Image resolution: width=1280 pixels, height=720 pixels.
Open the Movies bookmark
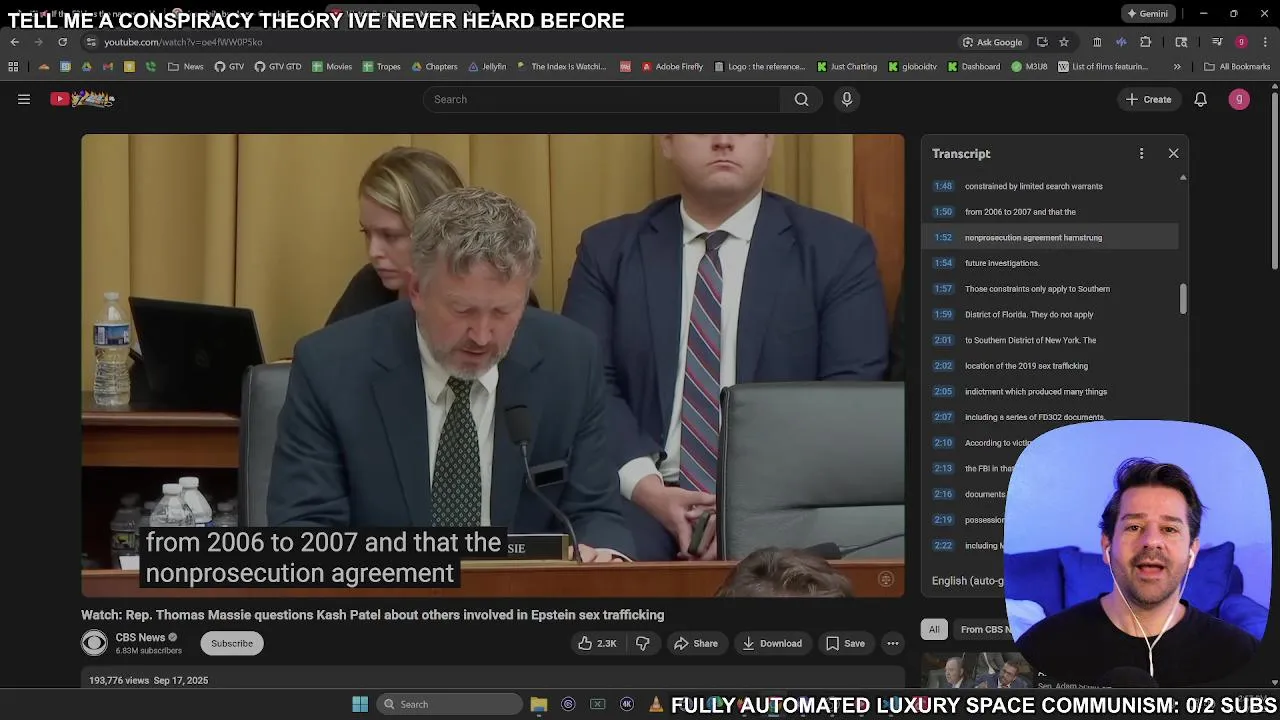[332, 67]
